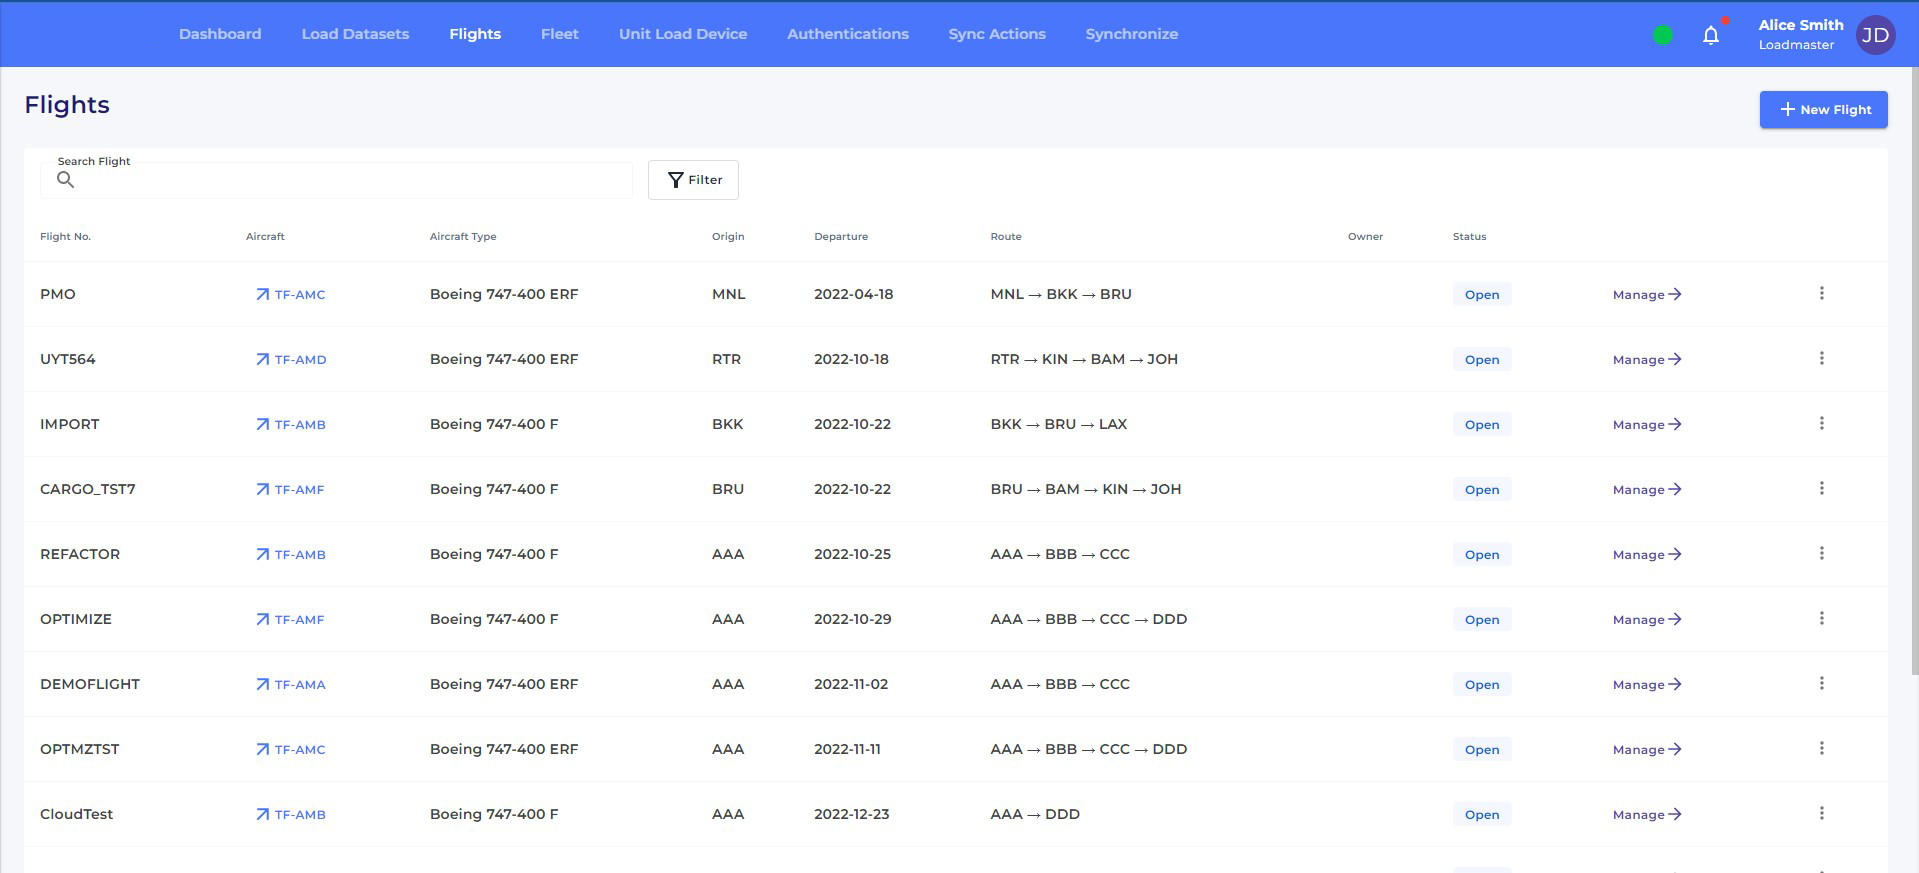The width and height of the screenshot is (1919, 873).
Task: Open the TF-AMD aircraft link in the UYT564 row
Action: tap(291, 360)
